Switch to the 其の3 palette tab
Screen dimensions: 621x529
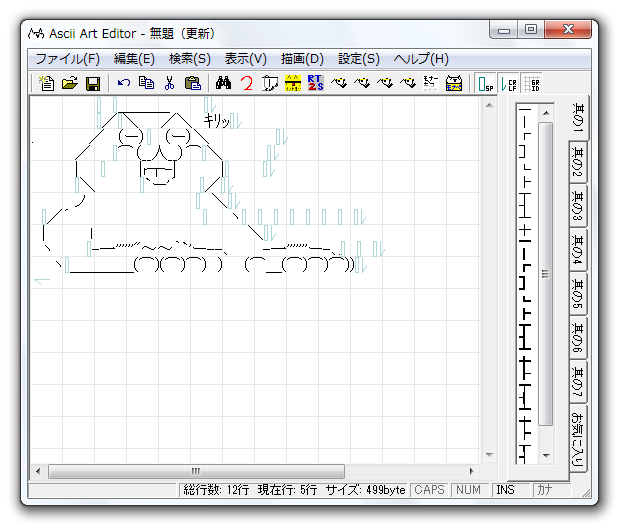click(578, 206)
